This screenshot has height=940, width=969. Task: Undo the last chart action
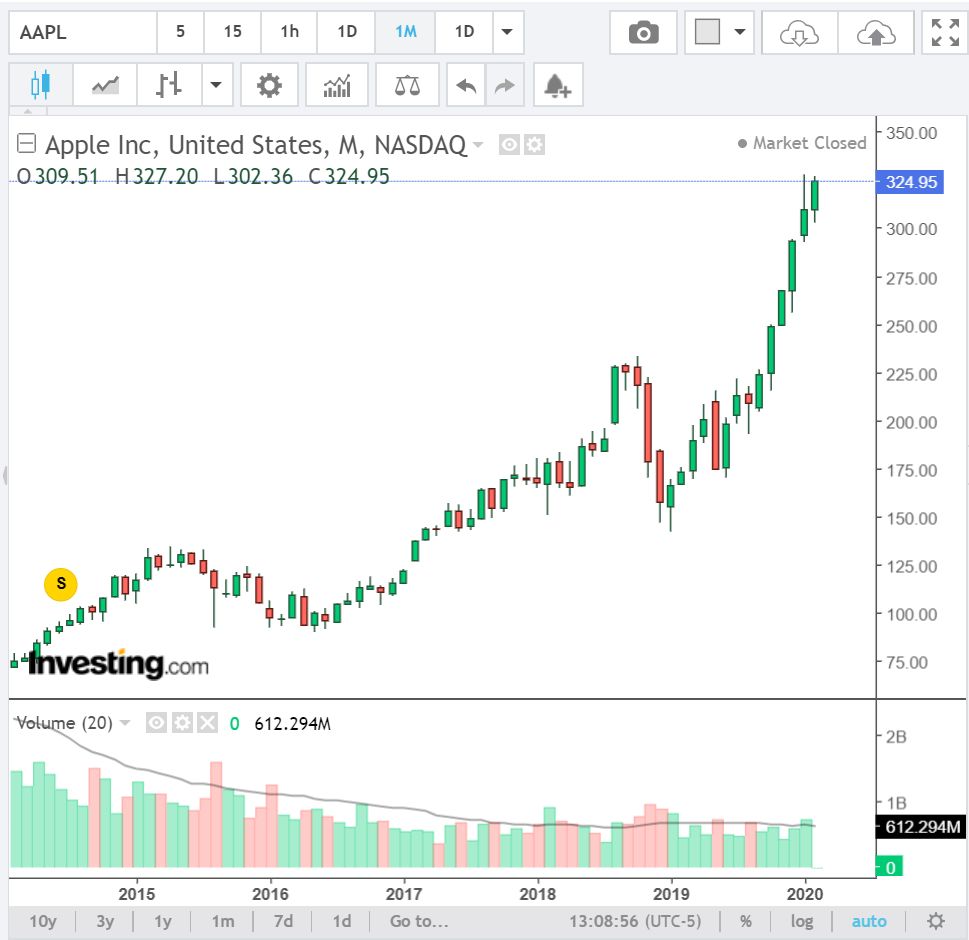(x=466, y=86)
